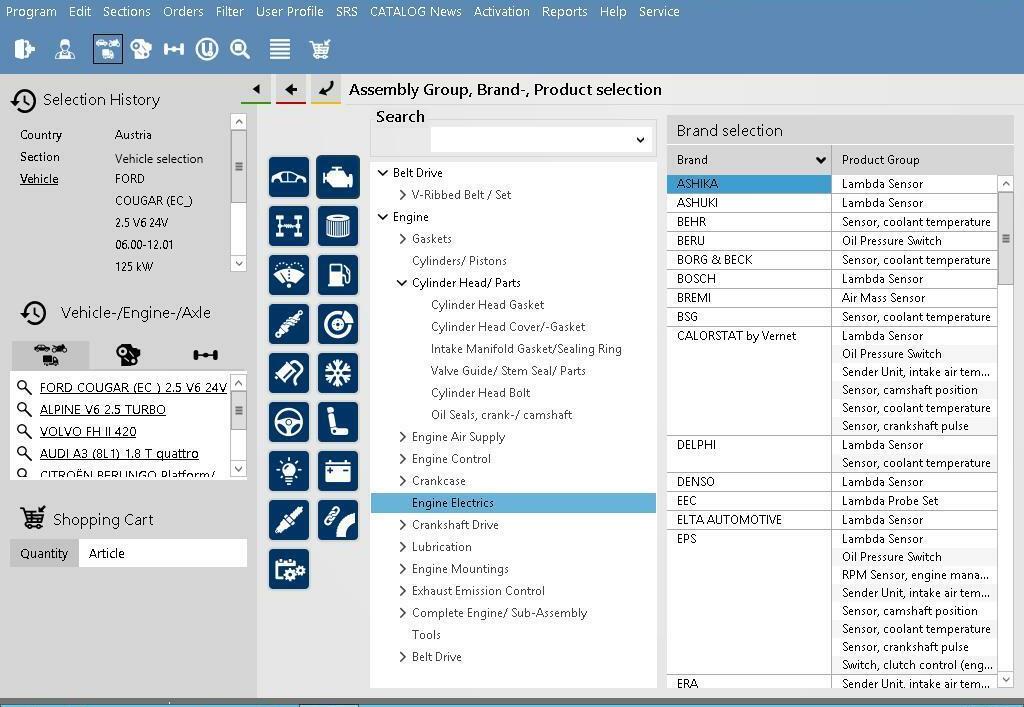This screenshot has width=1024, height=707.
Task: Expand the Lubrication node
Action: pos(402,547)
